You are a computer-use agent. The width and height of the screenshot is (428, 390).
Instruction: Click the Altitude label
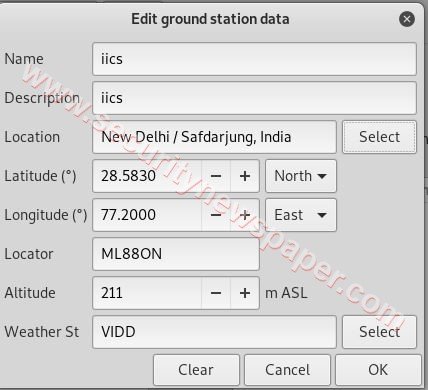pyautogui.click(x=30, y=293)
